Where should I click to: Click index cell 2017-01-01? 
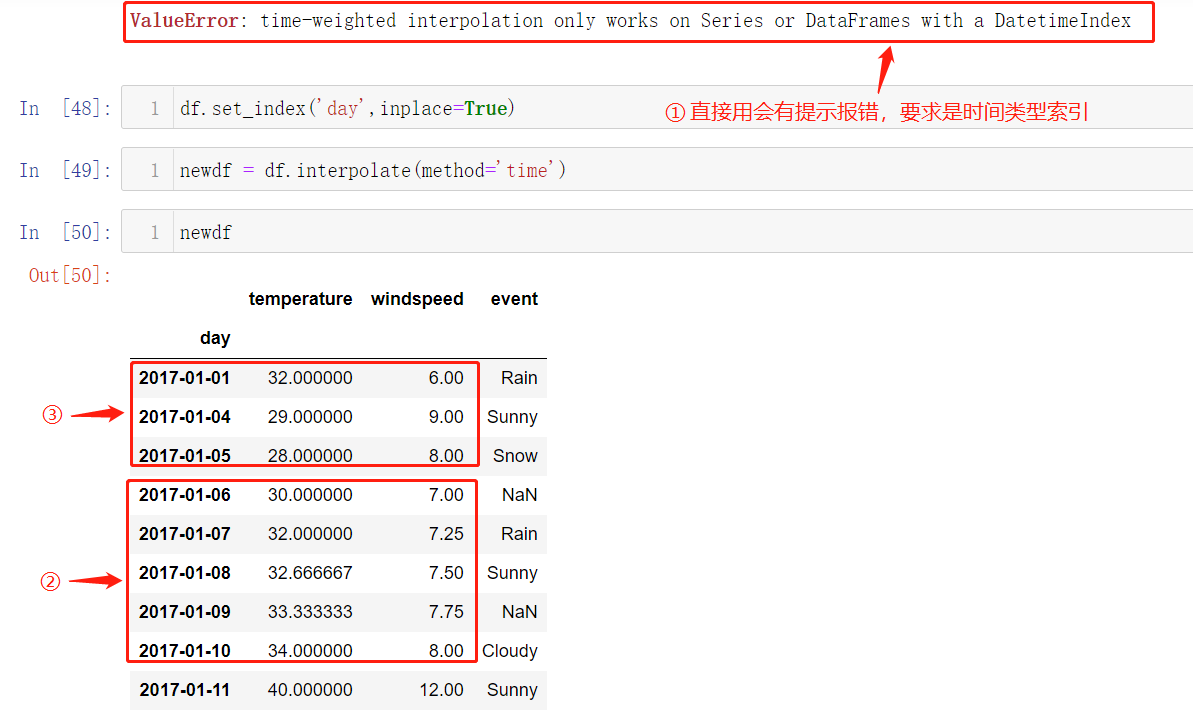[185, 378]
